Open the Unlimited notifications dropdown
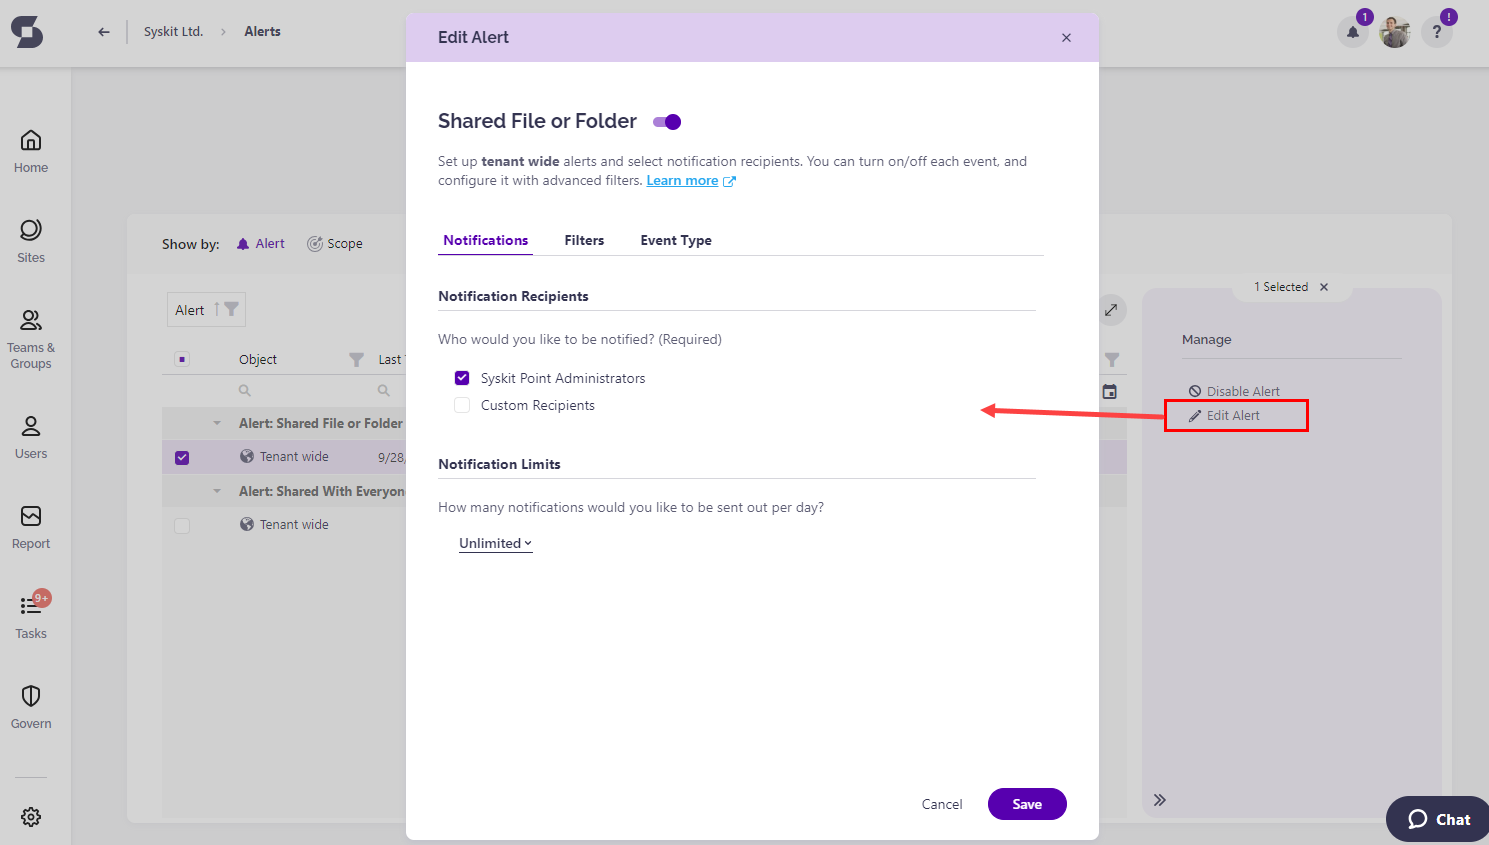Screen dimensions: 1489x845 495,543
